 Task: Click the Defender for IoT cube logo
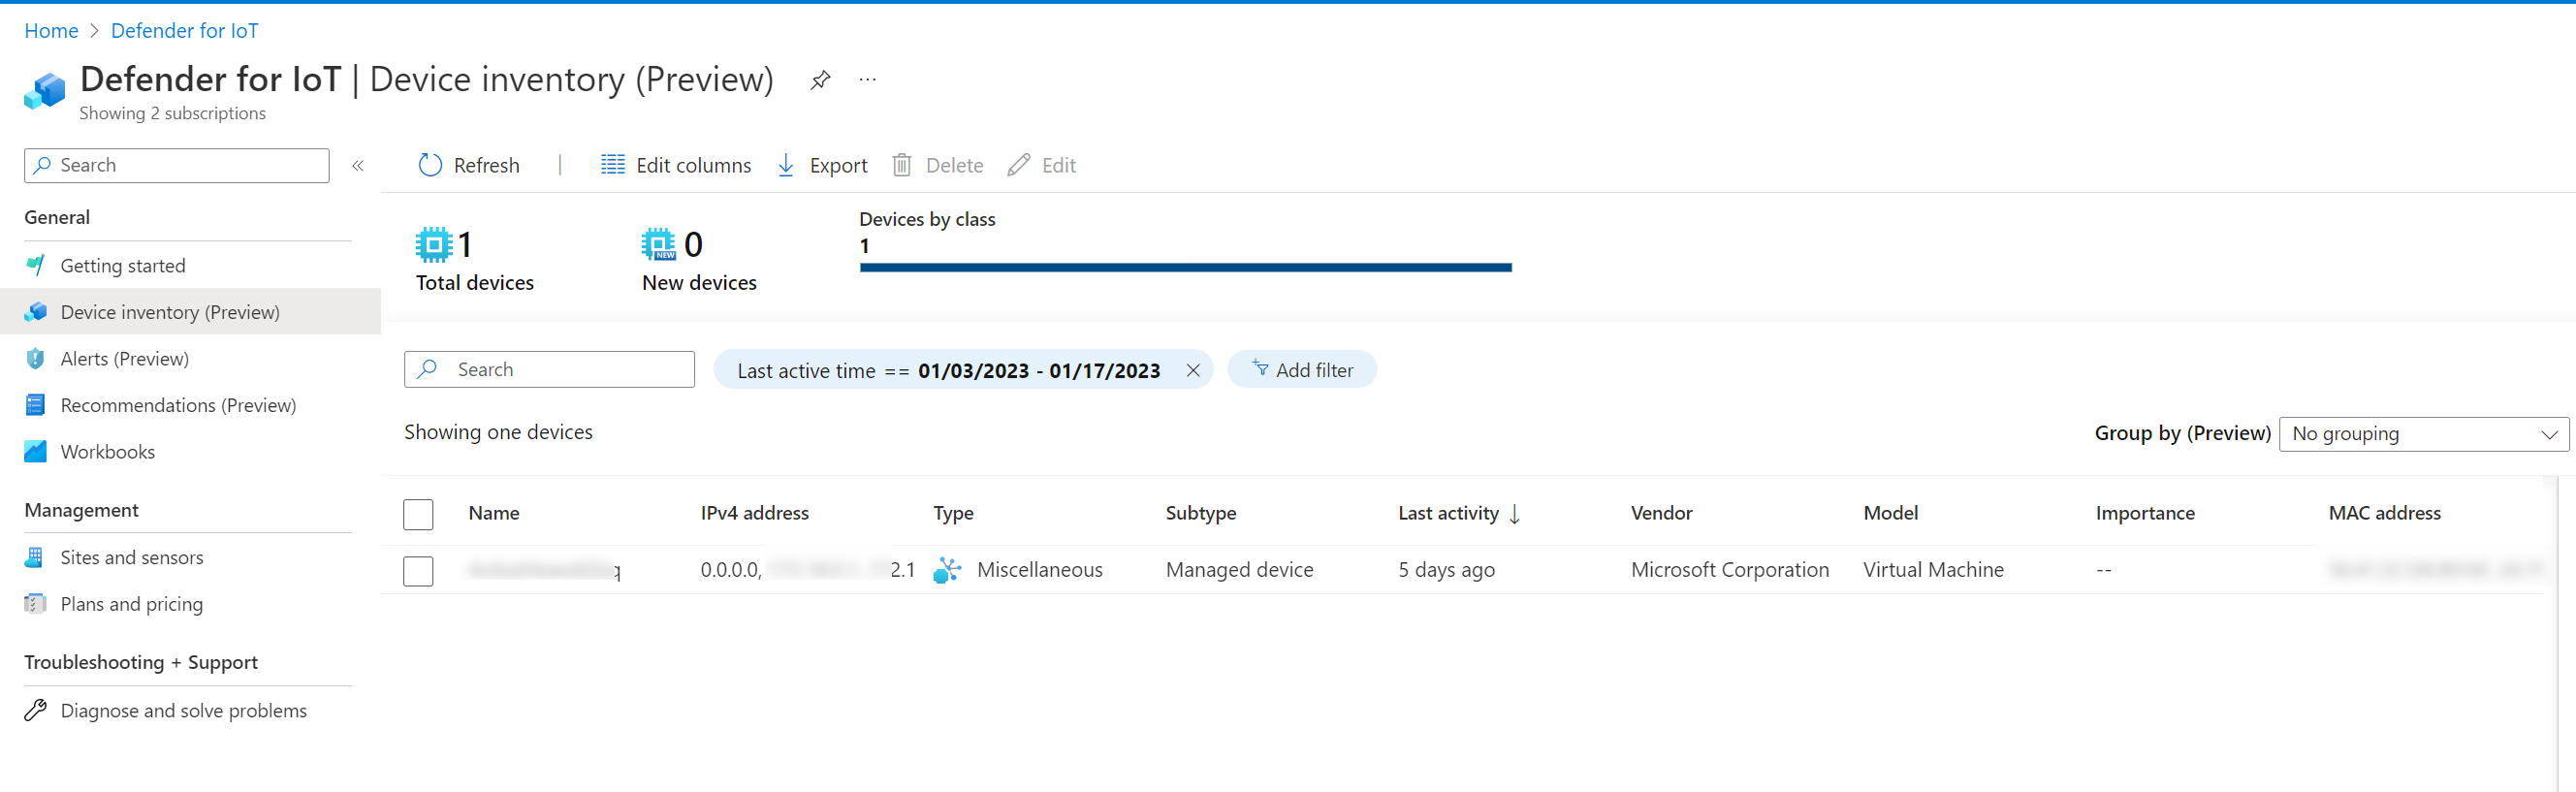click(x=44, y=90)
